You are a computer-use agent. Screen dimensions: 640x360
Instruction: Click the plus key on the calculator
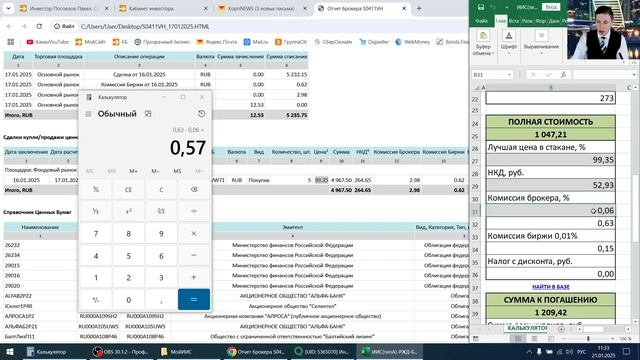click(x=194, y=278)
